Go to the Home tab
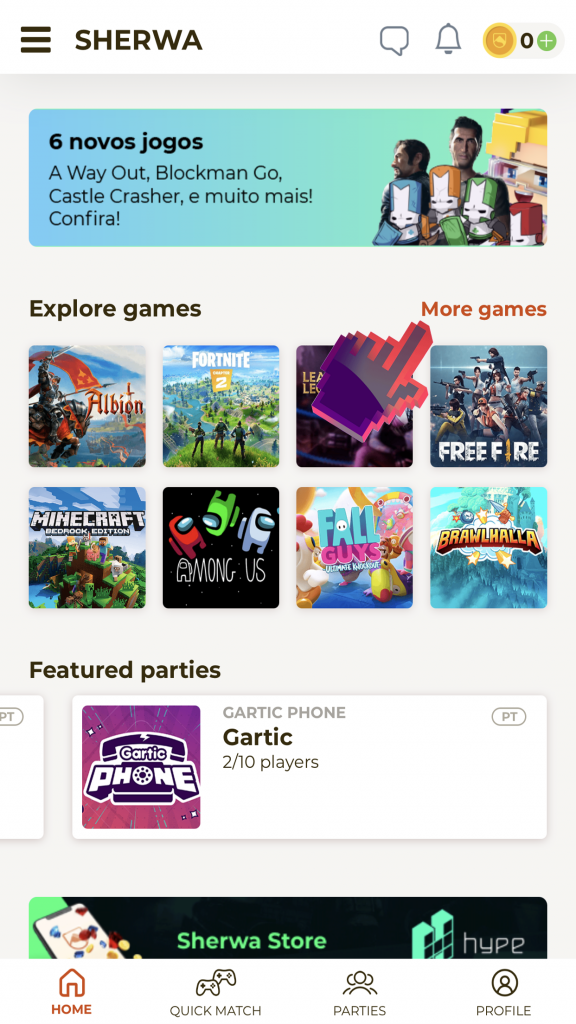 72,991
